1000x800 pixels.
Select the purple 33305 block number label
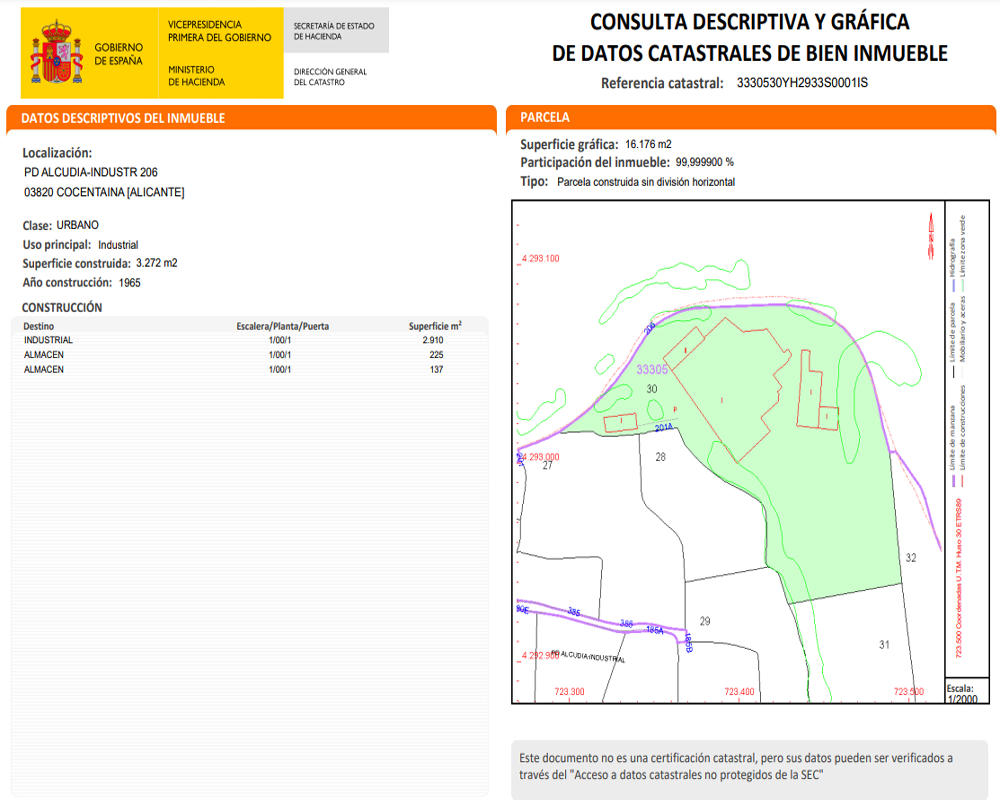click(x=651, y=370)
